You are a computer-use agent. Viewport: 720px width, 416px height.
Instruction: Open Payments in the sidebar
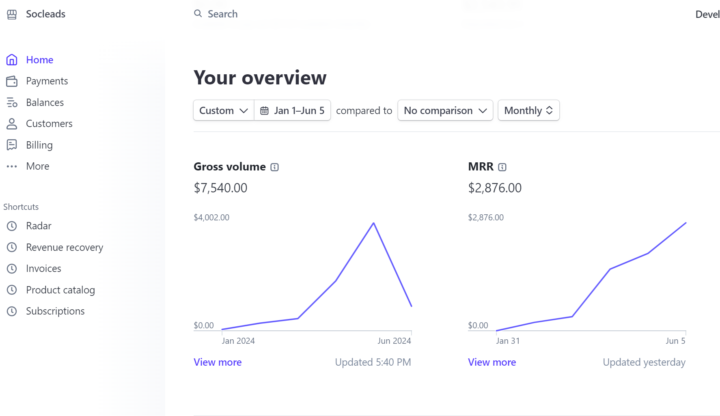47,81
